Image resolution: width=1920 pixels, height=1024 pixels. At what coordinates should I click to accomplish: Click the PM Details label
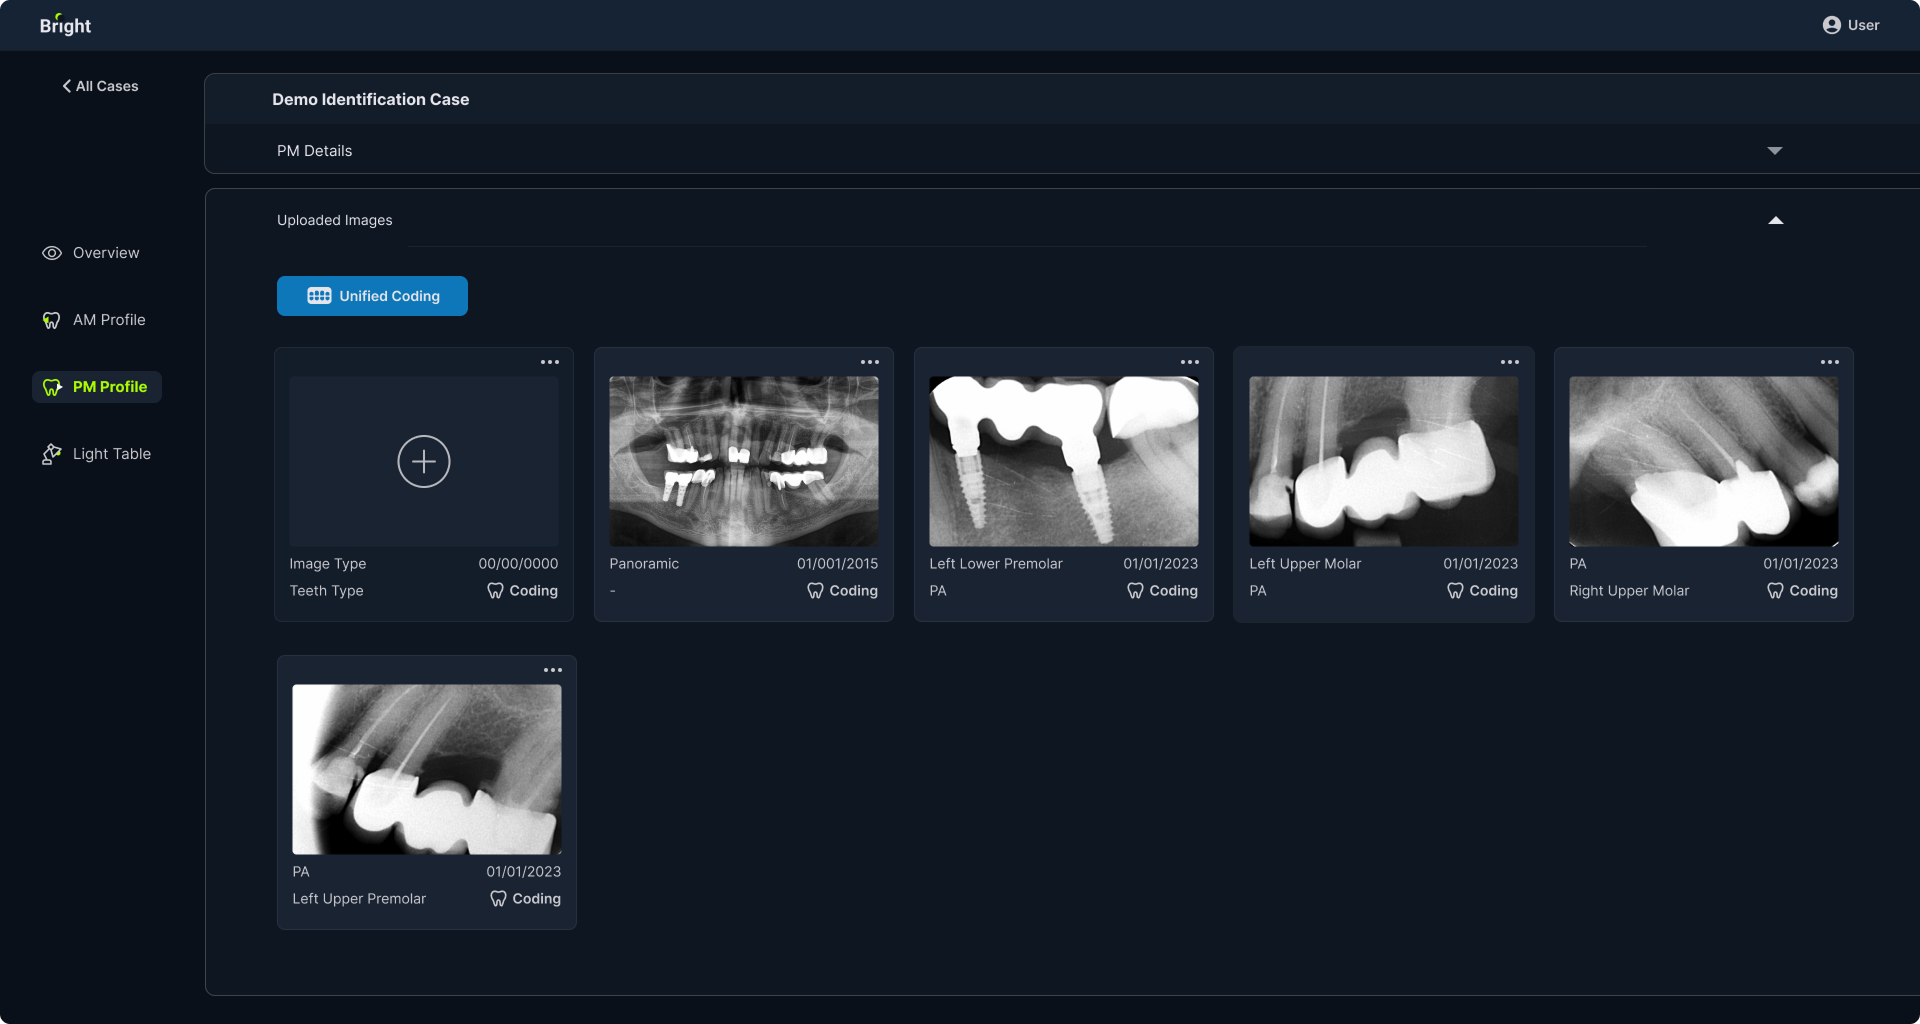point(315,151)
